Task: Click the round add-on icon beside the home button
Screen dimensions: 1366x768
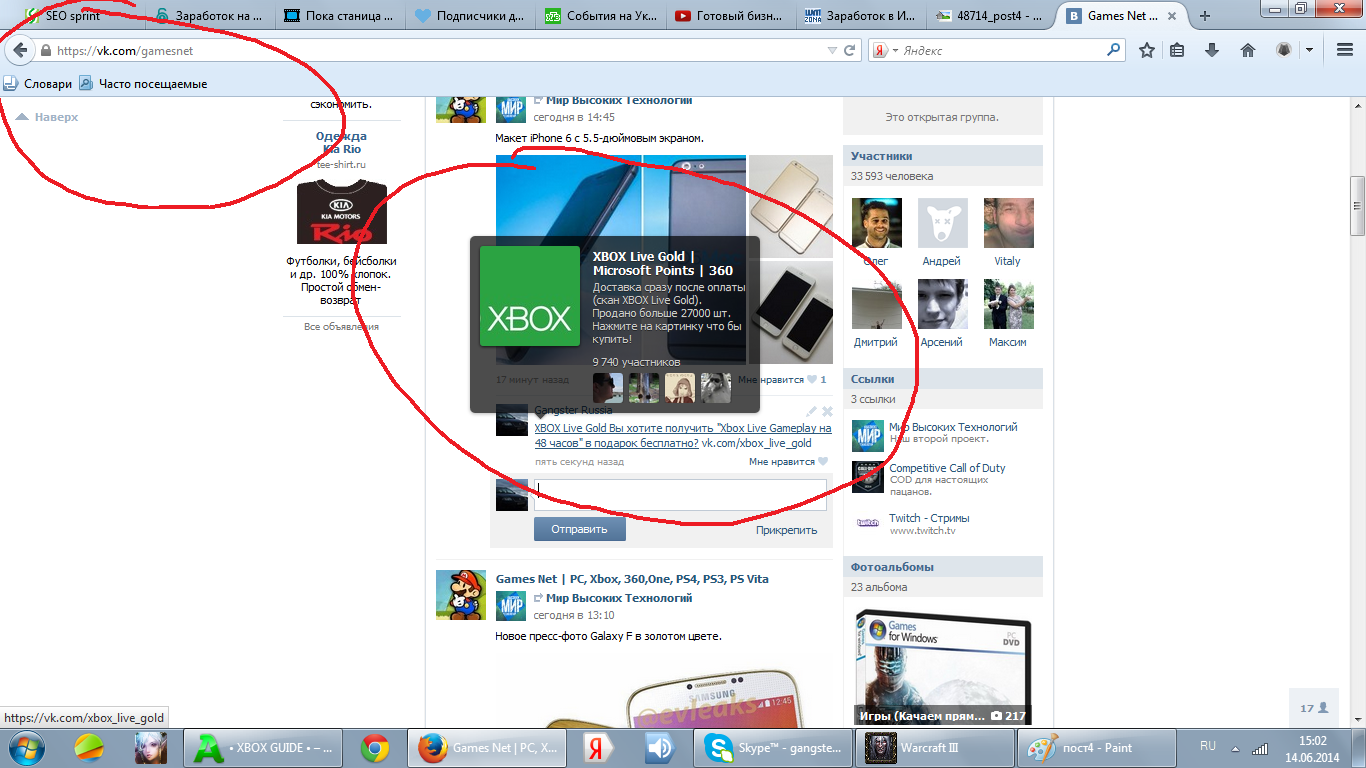Action: point(1285,50)
